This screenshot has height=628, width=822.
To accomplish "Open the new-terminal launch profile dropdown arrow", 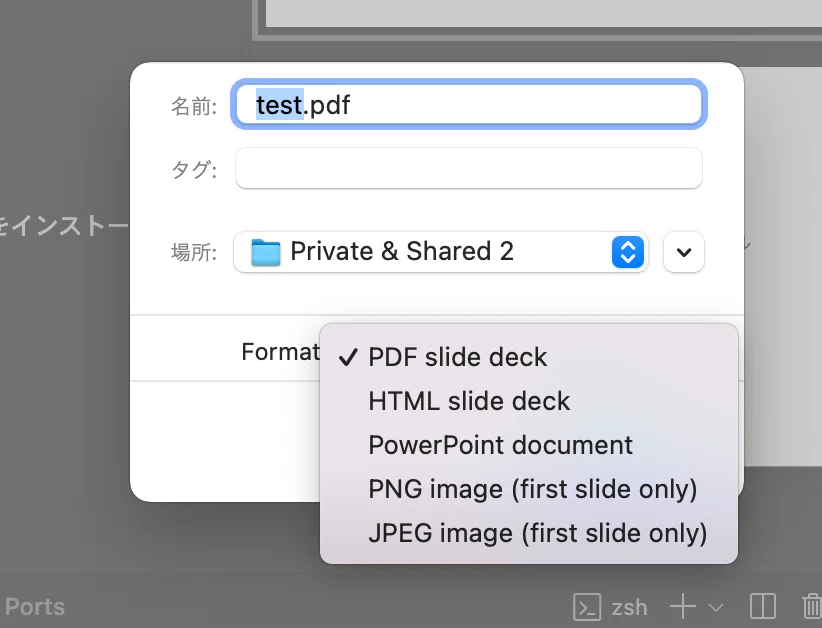I will (x=716, y=608).
